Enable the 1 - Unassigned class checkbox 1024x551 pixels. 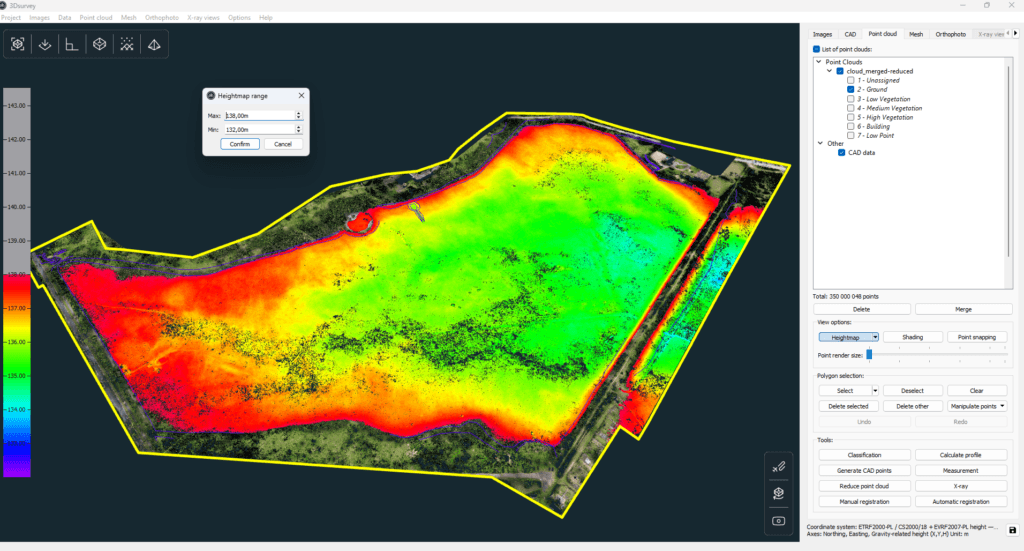[x=850, y=80]
